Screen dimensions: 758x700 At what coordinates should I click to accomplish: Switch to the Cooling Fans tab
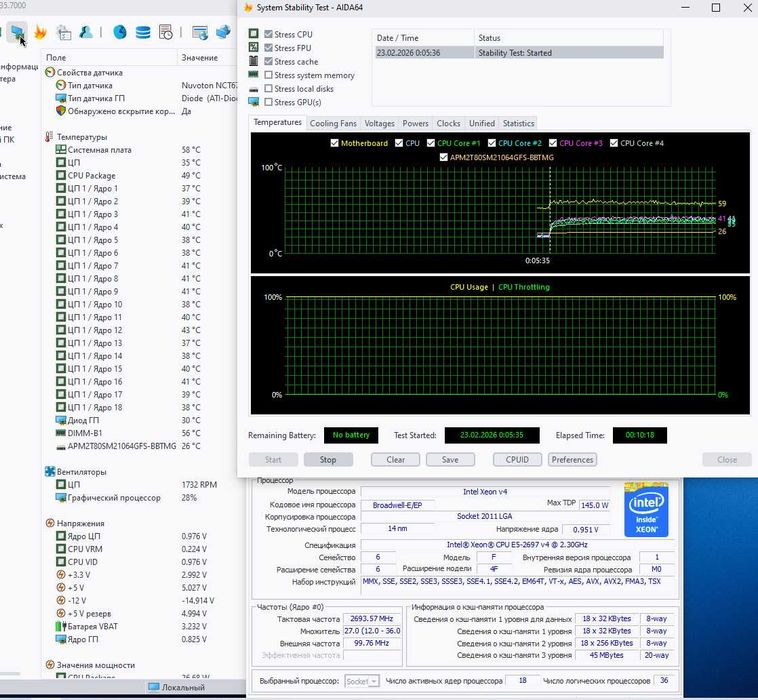tap(333, 123)
